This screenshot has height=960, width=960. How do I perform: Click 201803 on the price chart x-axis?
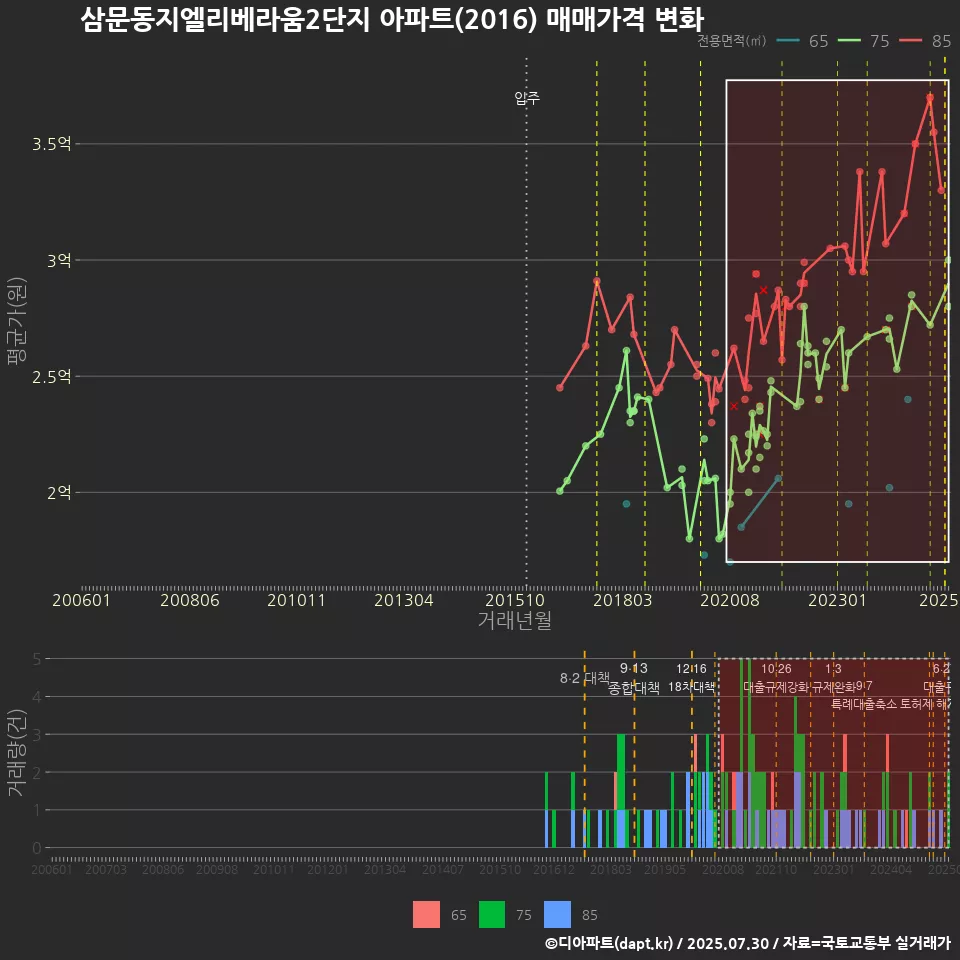[x=623, y=600]
